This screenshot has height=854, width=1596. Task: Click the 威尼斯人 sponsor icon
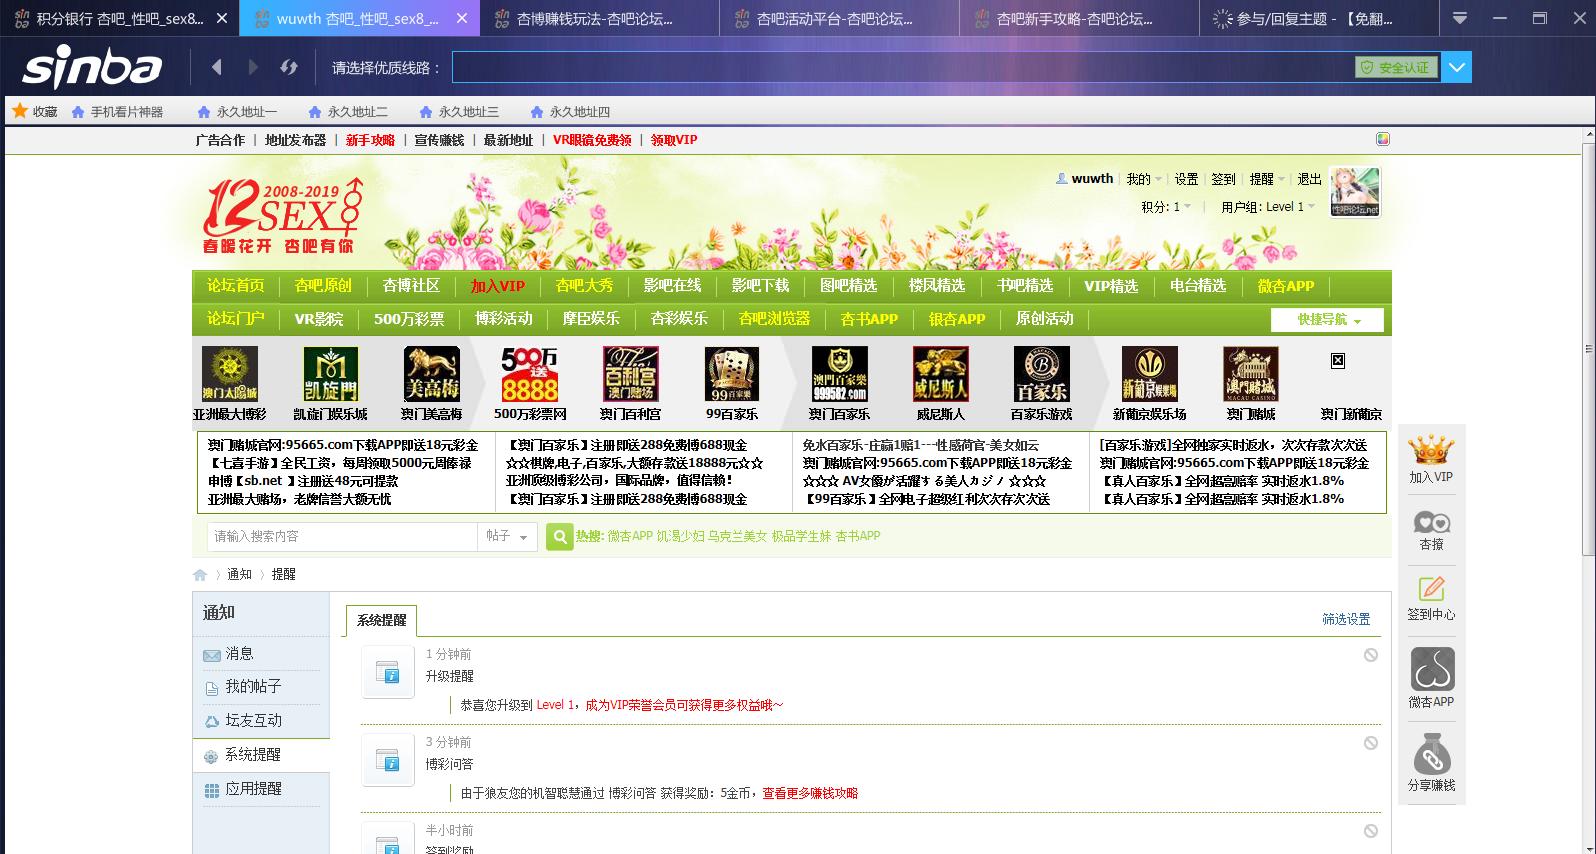coord(941,374)
